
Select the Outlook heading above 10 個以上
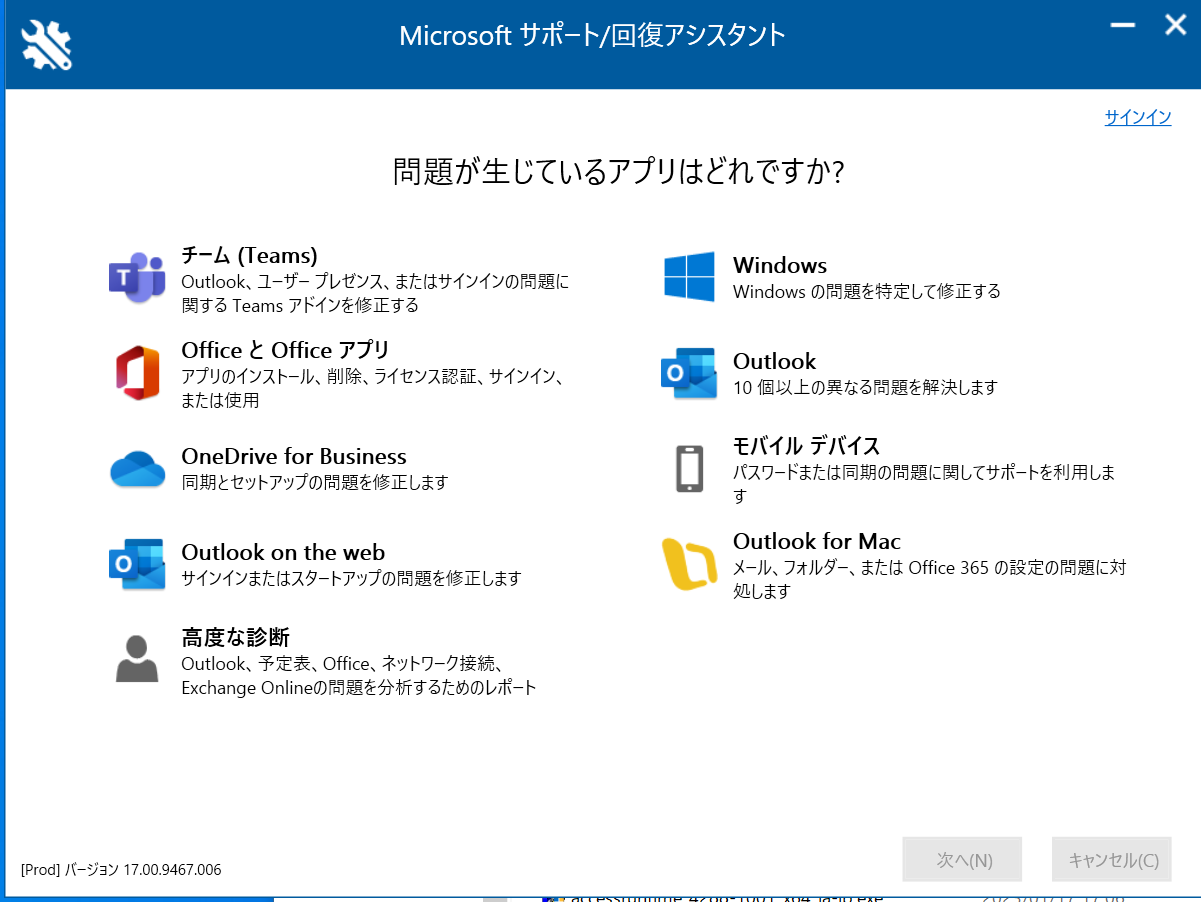(775, 361)
